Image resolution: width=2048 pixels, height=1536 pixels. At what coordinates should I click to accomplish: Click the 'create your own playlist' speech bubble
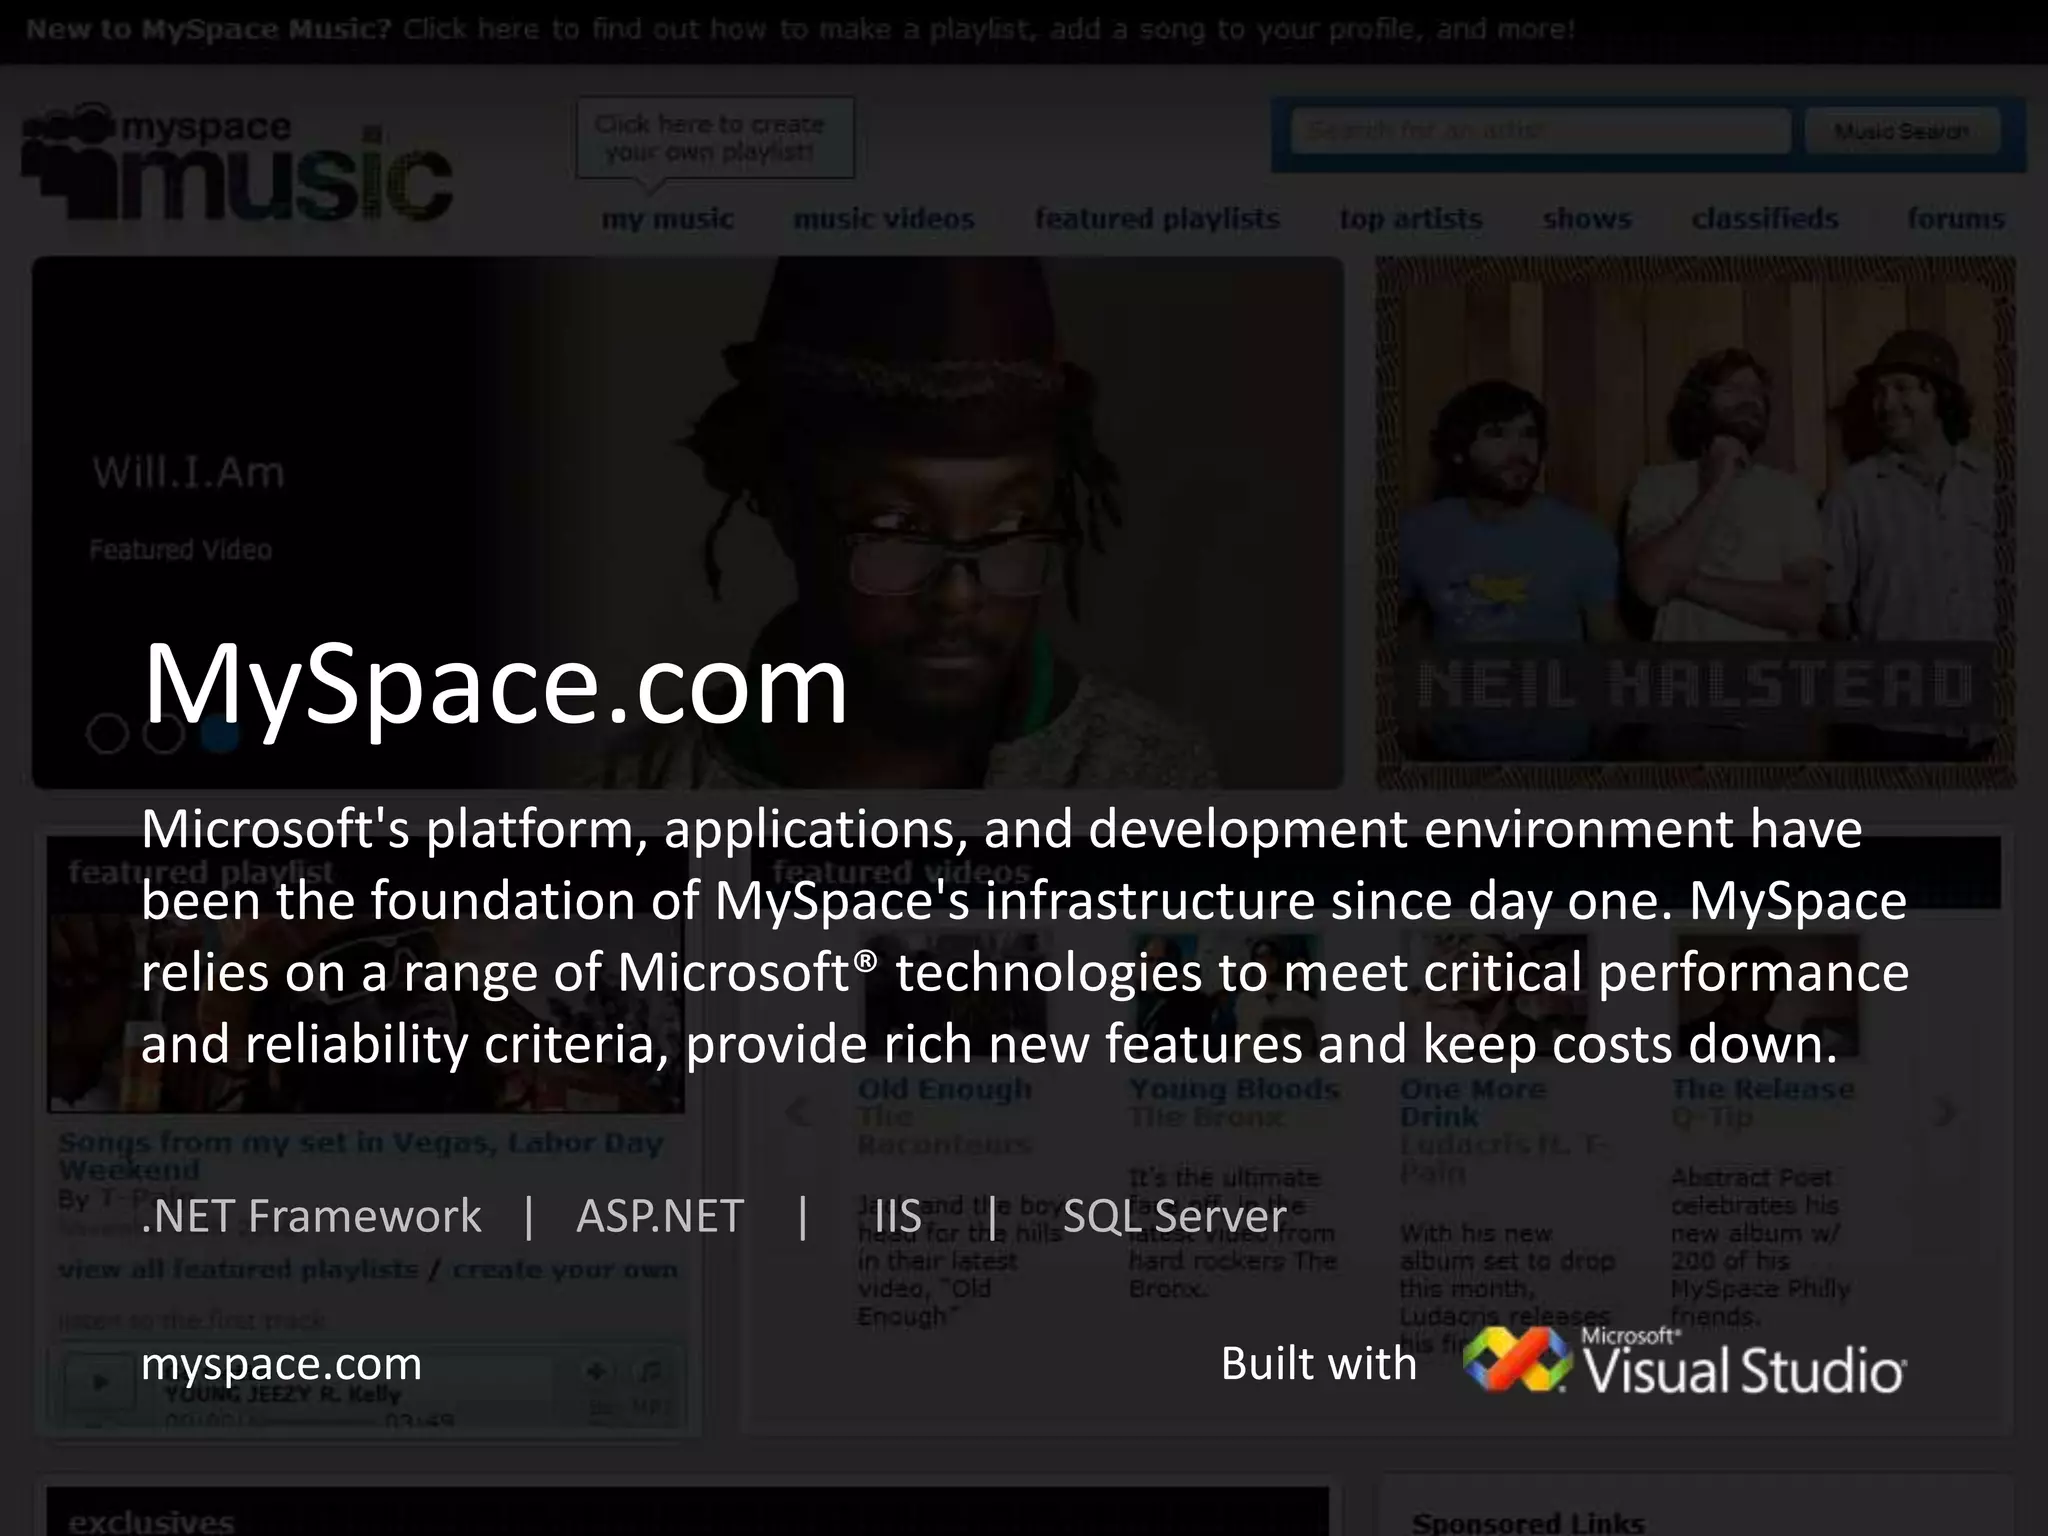[715, 139]
